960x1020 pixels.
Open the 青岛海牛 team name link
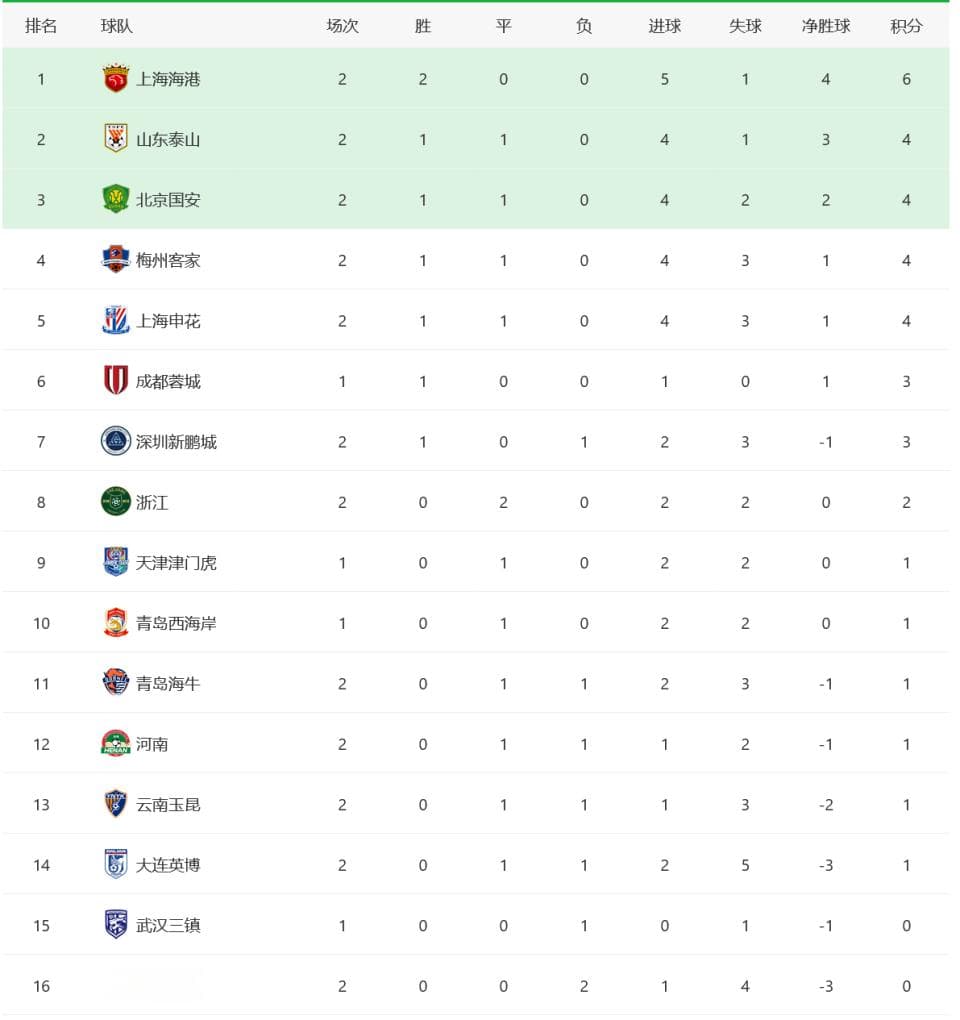coord(168,684)
